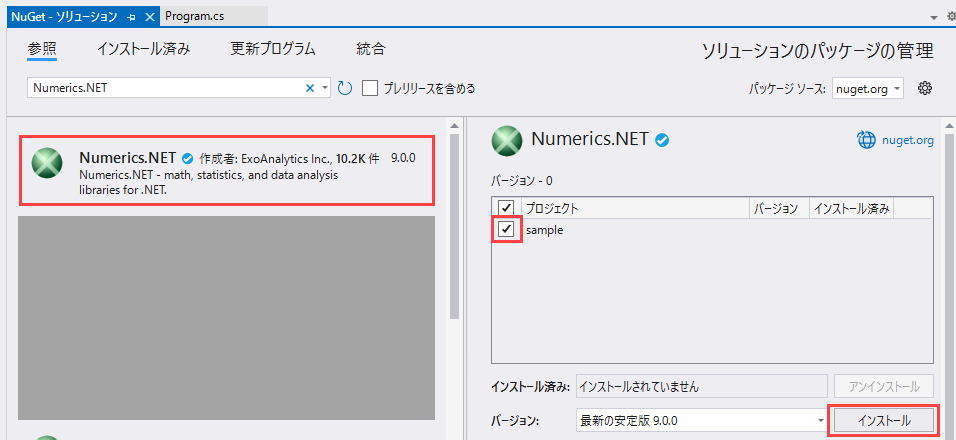Switch to インストール済み tab
This screenshot has height=440, width=956.
(x=143, y=49)
